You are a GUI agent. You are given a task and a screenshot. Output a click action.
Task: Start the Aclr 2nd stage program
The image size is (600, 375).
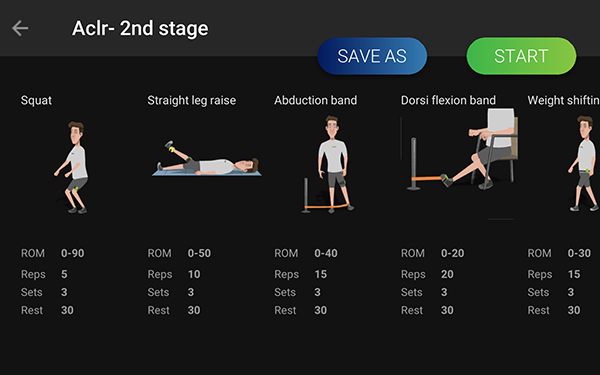(521, 56)
